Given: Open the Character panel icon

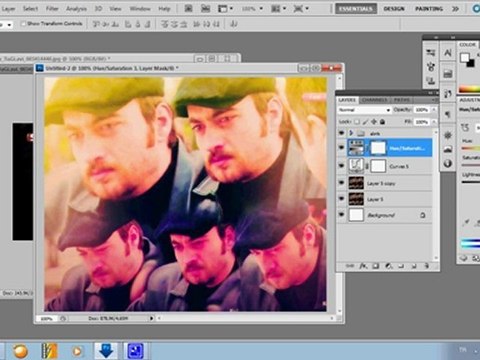Looking at the screenshot, I should click(448, 53).
